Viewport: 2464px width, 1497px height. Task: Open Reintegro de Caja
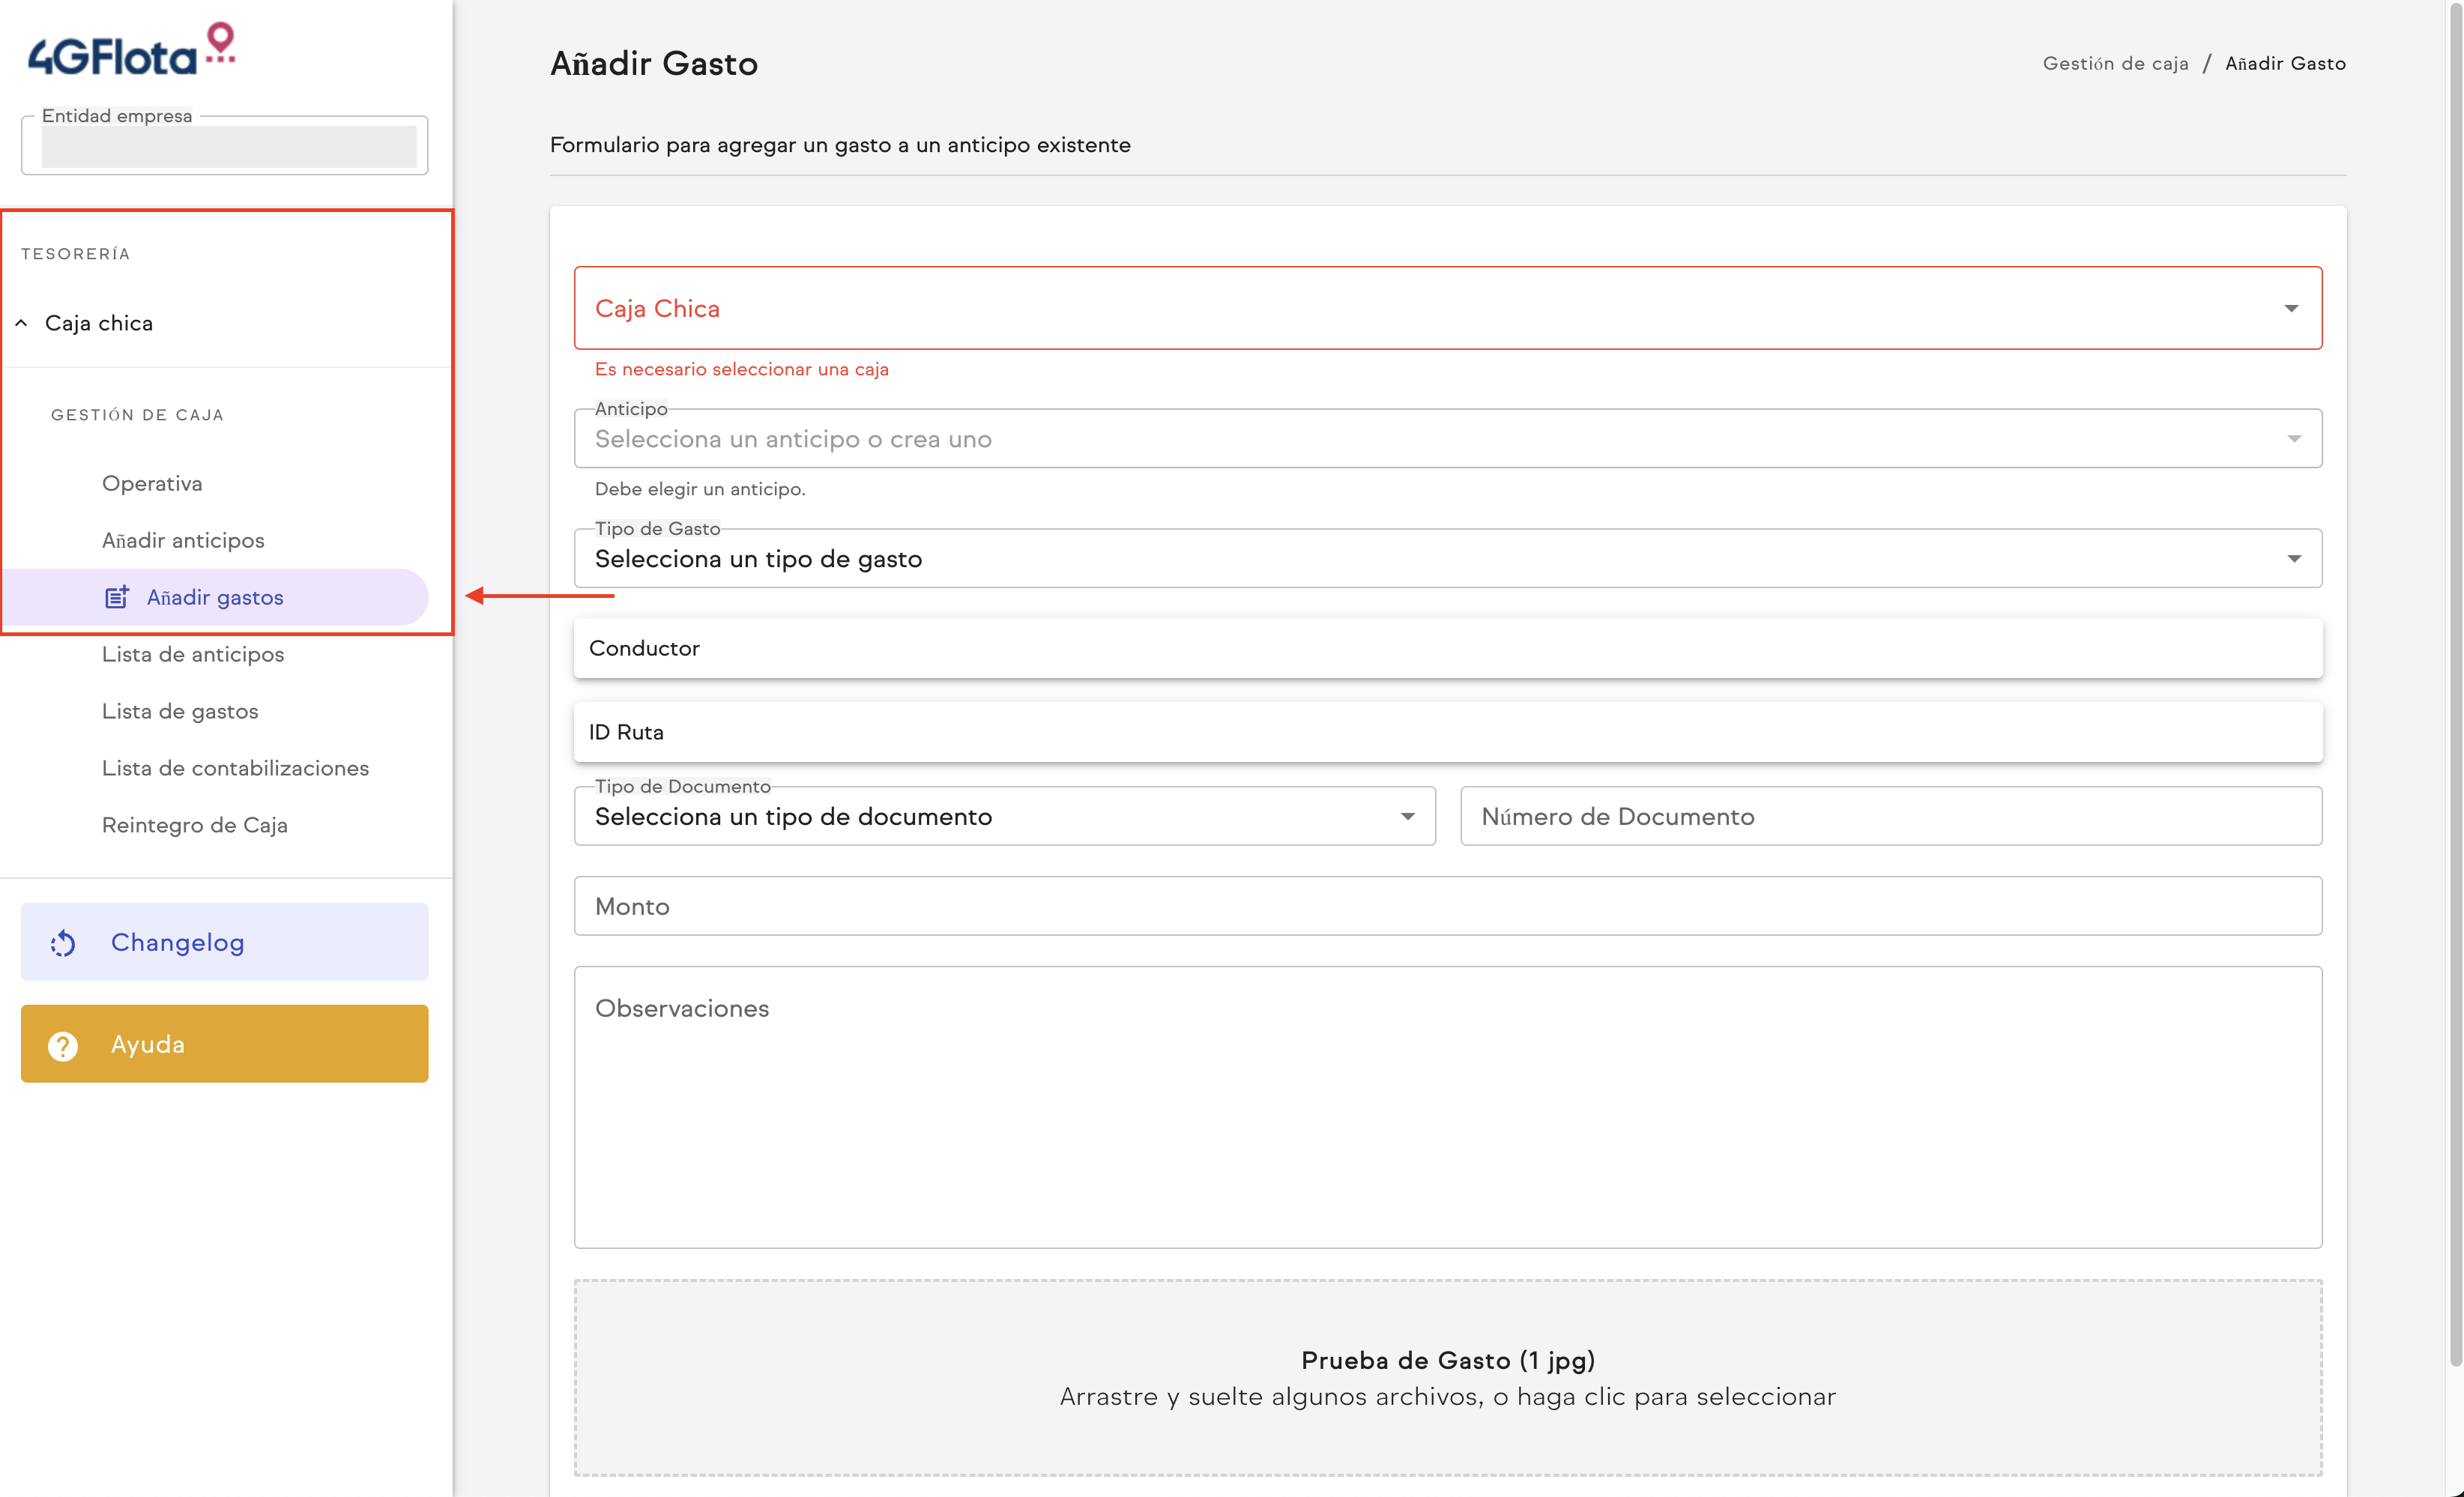pyautogui.click(x=195, y=826)
